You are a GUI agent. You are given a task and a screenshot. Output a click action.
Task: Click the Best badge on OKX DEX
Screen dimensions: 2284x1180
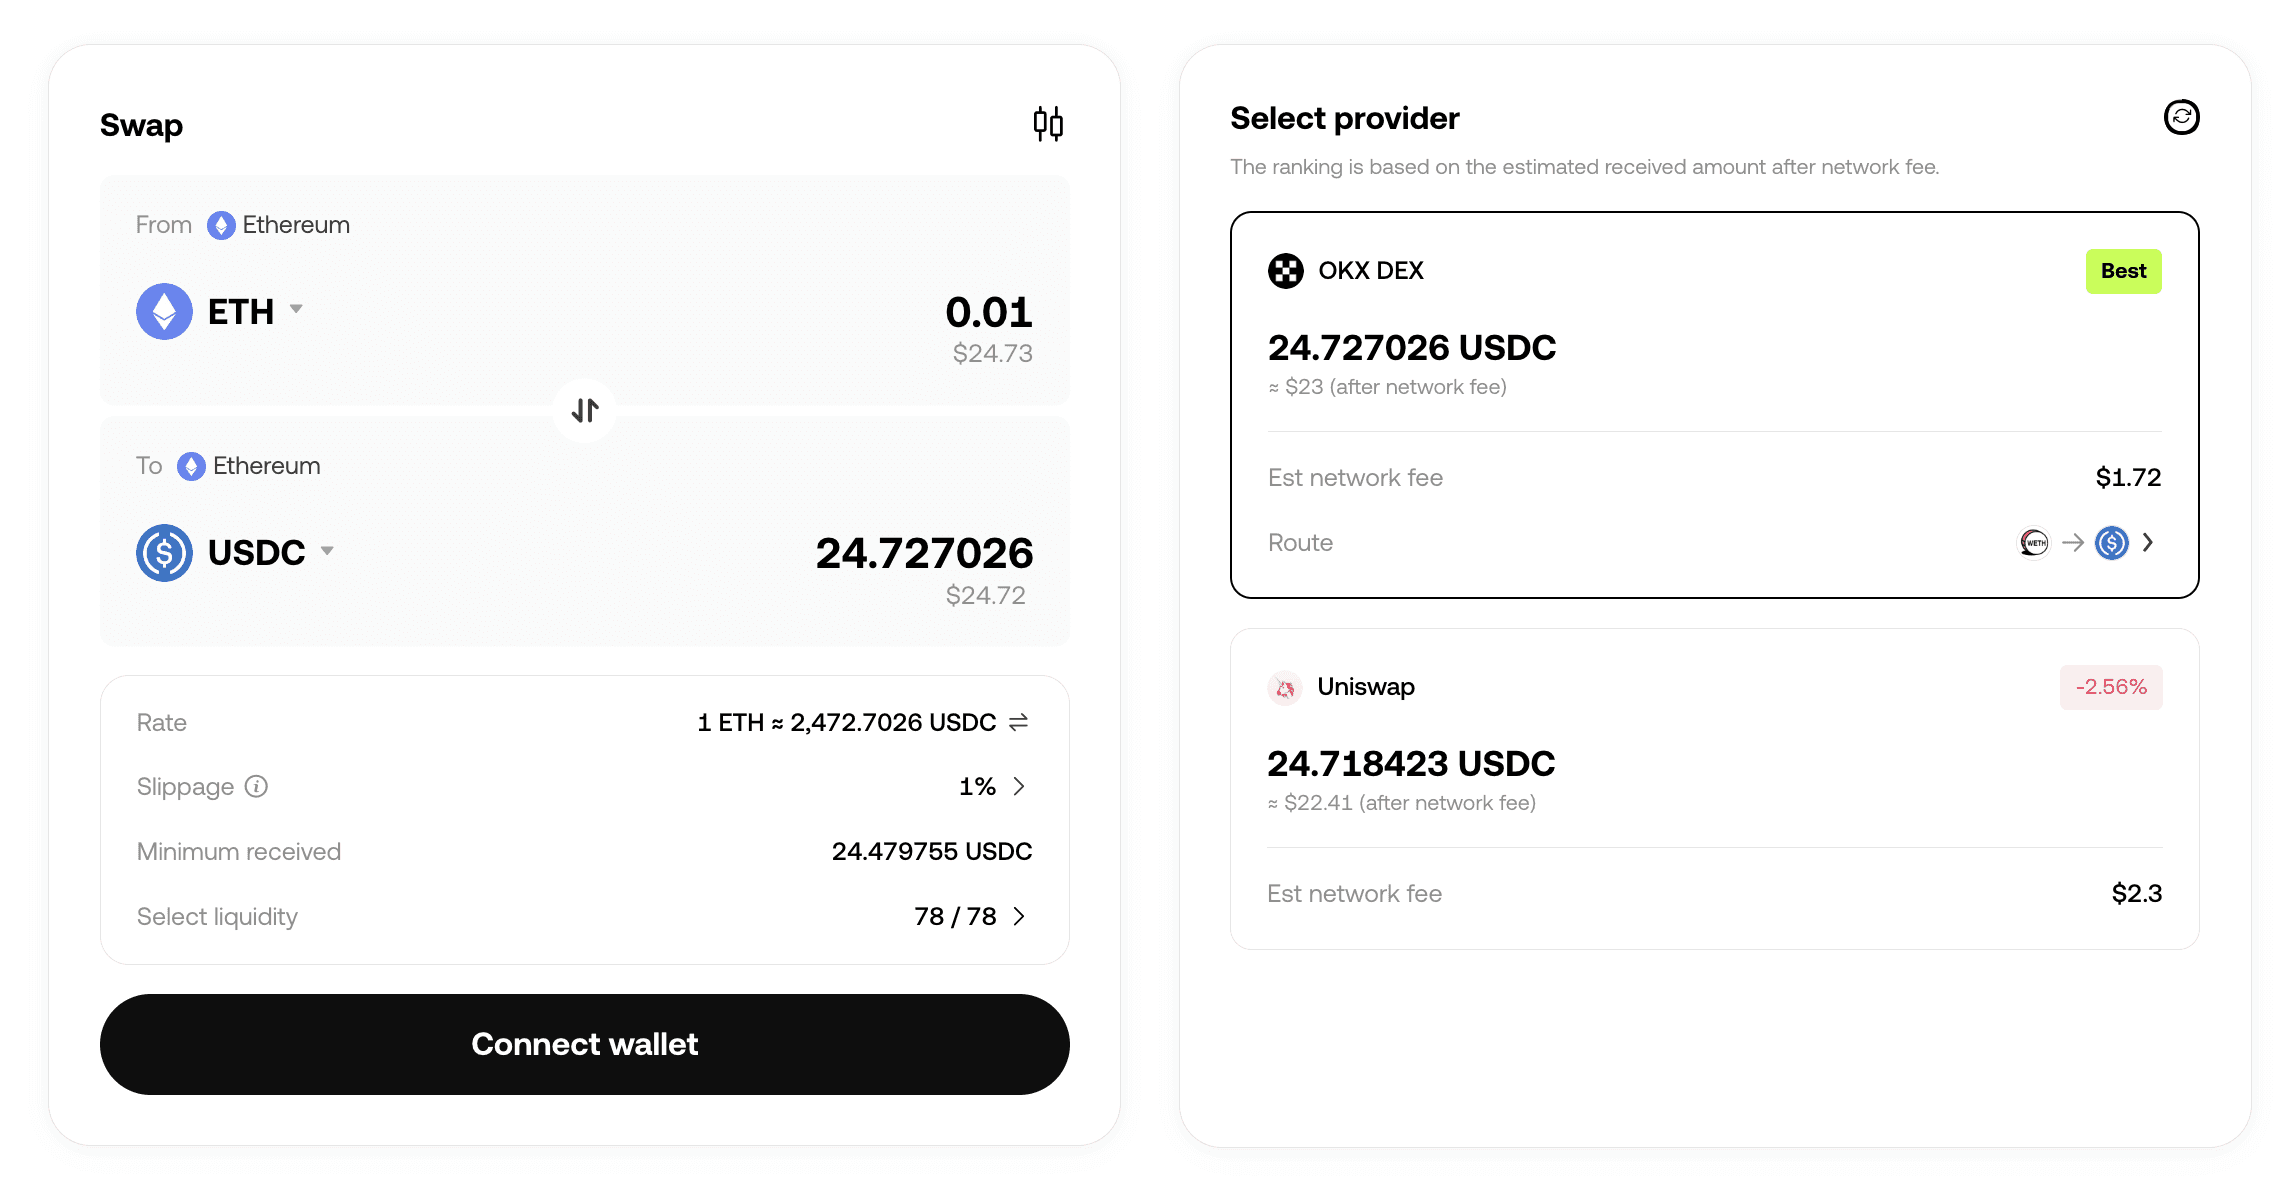(2123, 271)
